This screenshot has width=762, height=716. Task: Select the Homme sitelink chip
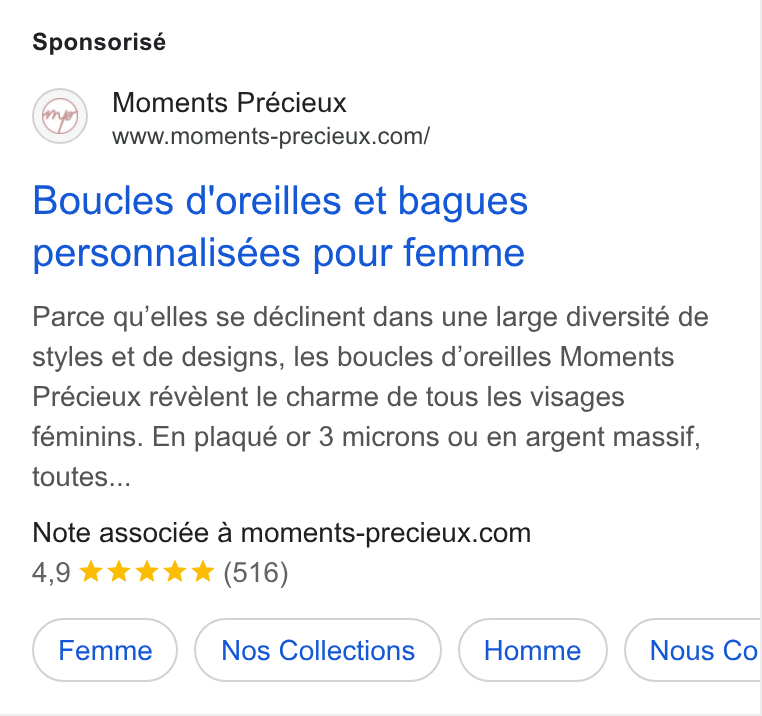click(x=533, y=650)
